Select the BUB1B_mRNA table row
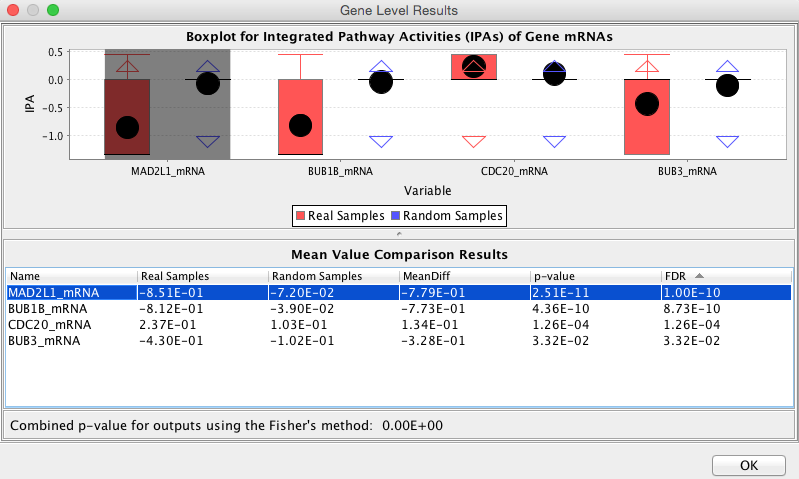Screen dimensions: 799x479 coord(399,309)
